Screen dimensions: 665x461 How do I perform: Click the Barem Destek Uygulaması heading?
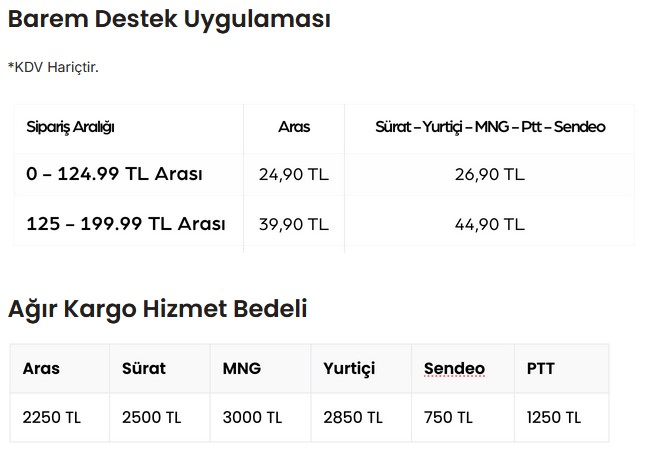(169, 20)
